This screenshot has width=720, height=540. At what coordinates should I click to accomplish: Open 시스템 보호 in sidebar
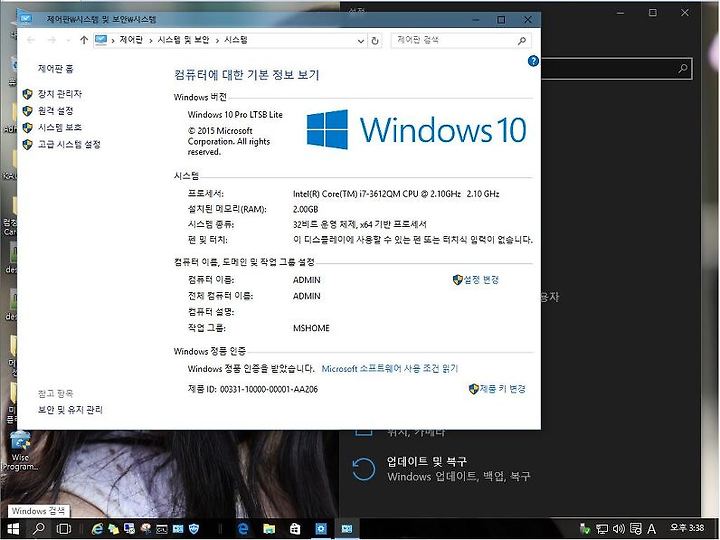tap(60, 127)
